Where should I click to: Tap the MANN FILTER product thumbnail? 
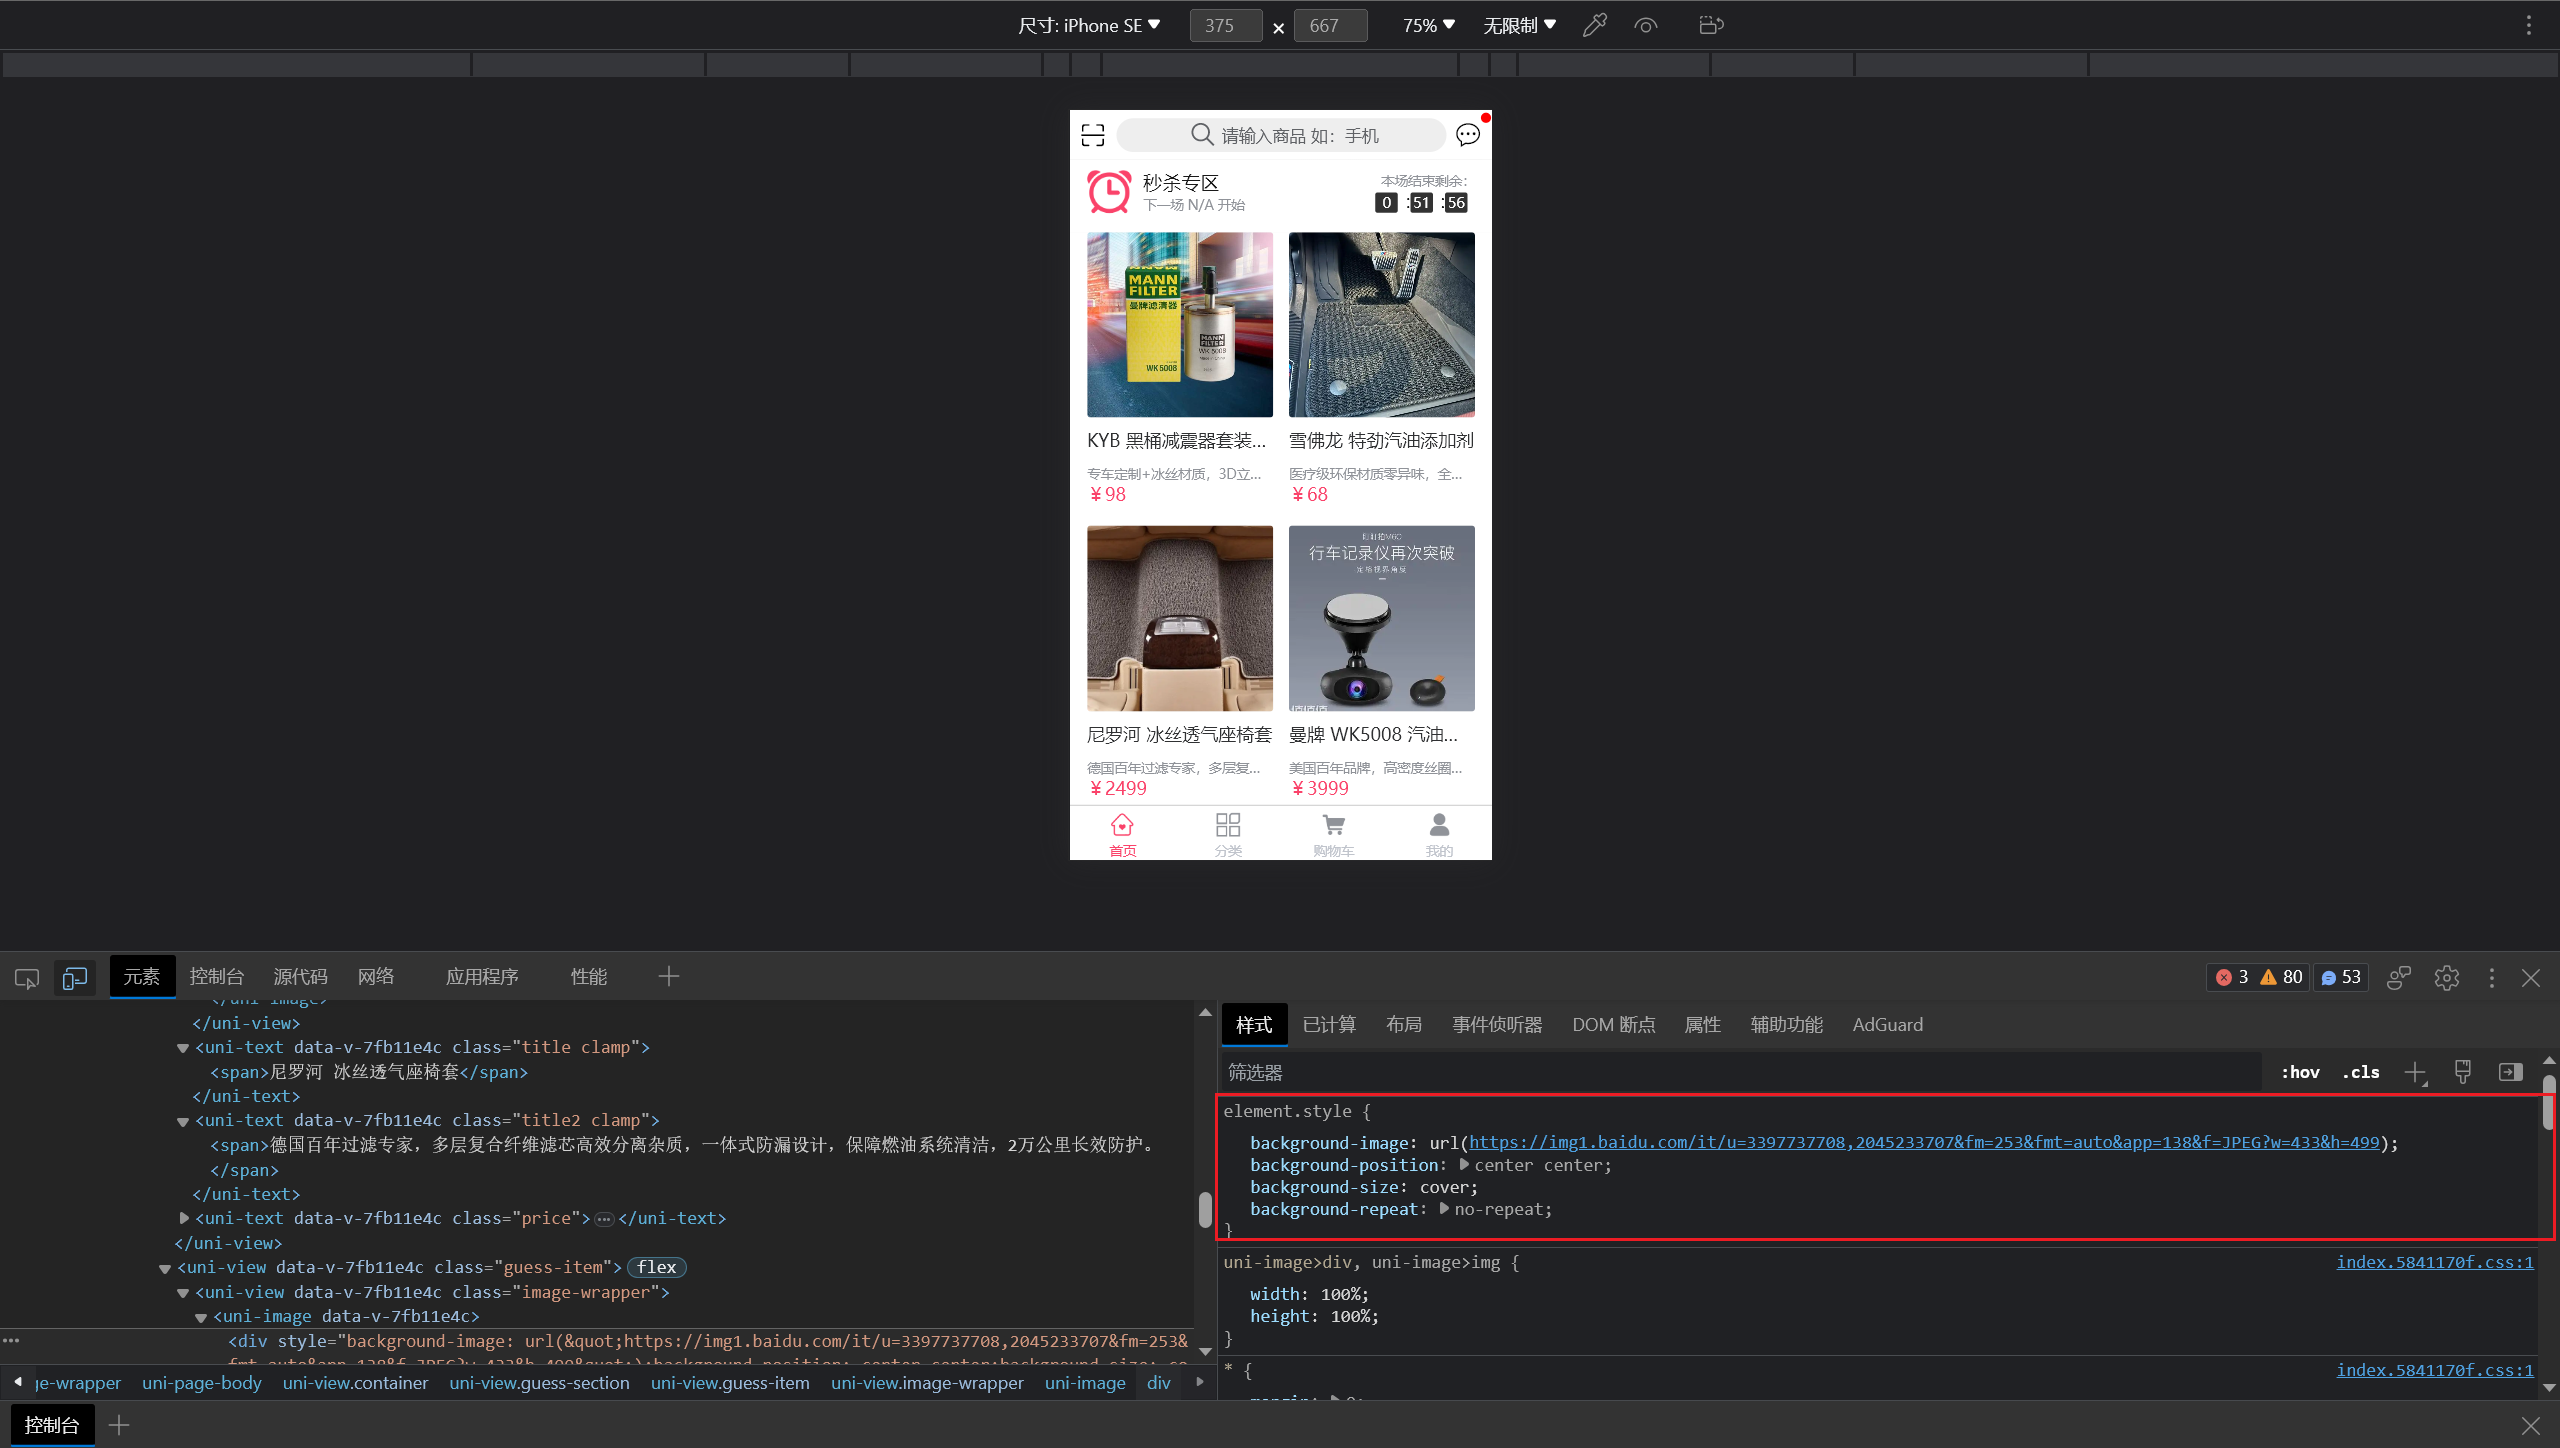(x=1180, y=325)
